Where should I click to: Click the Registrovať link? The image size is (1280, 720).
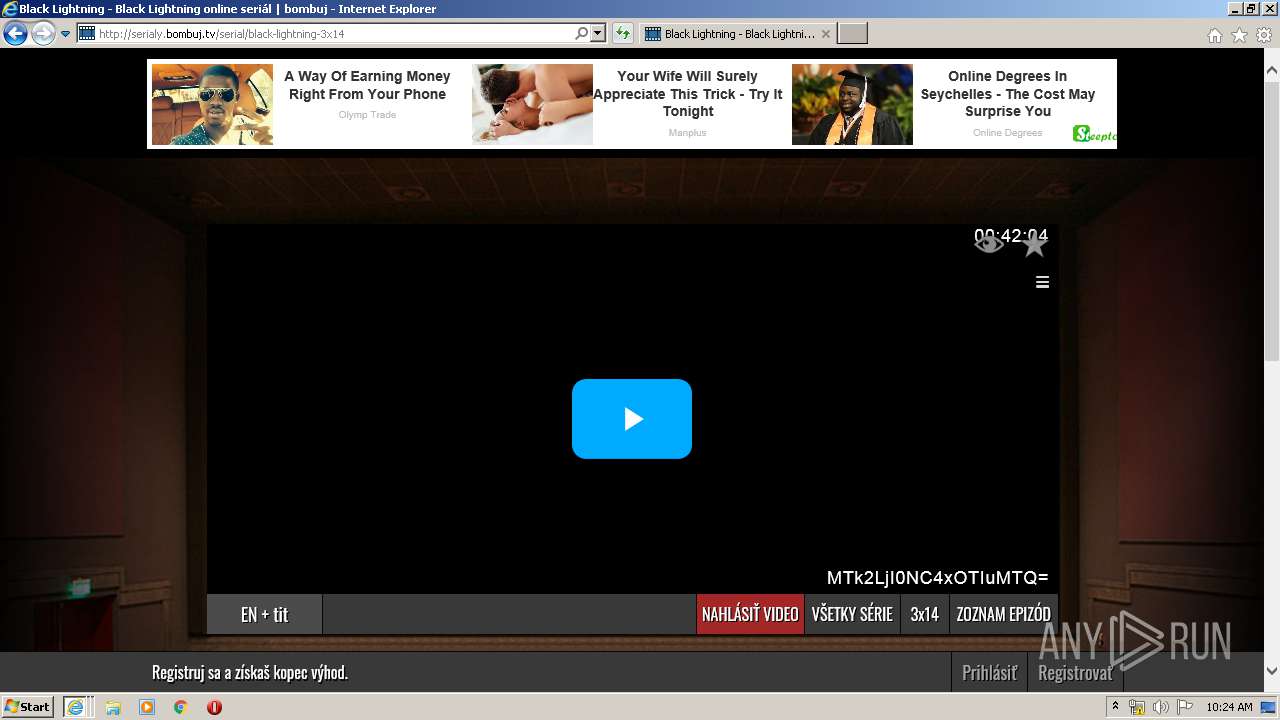[1075, 672]
